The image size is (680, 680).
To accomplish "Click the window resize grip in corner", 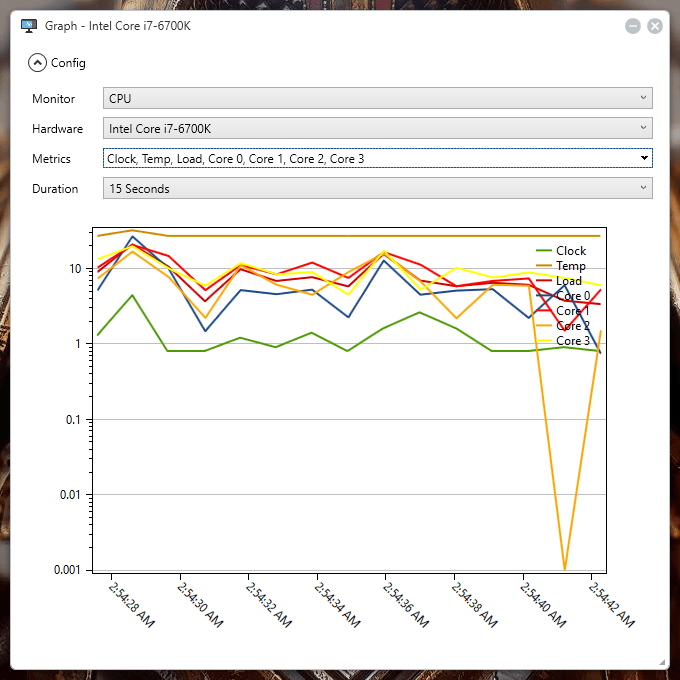I will pyautogui.click(x=662, y=662).
